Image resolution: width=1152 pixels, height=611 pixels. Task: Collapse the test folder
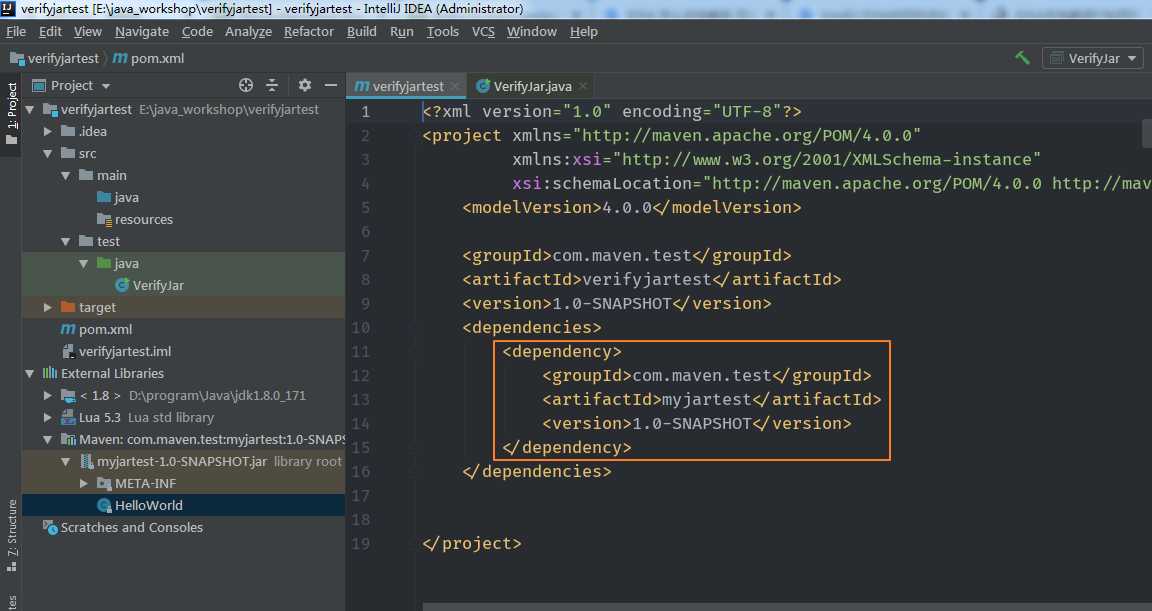click(65, 242)
